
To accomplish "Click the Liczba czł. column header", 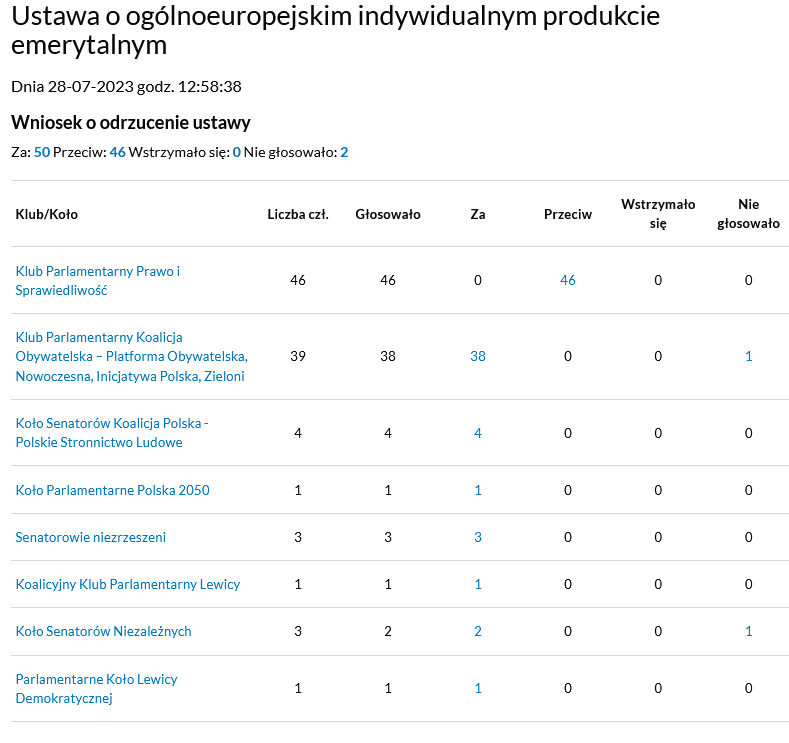I will 298,214.
